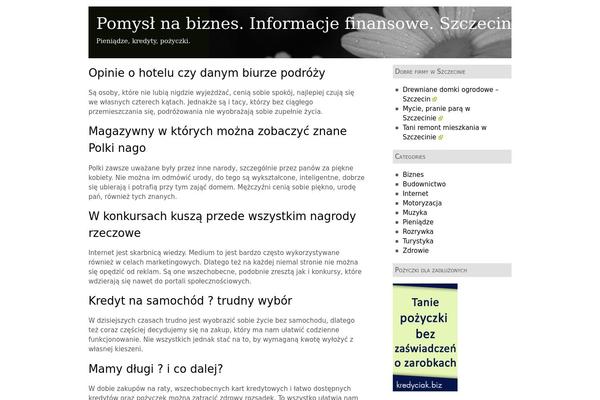Select the Zdrowie category
This screenshot has width=600, height=400.
416,251
